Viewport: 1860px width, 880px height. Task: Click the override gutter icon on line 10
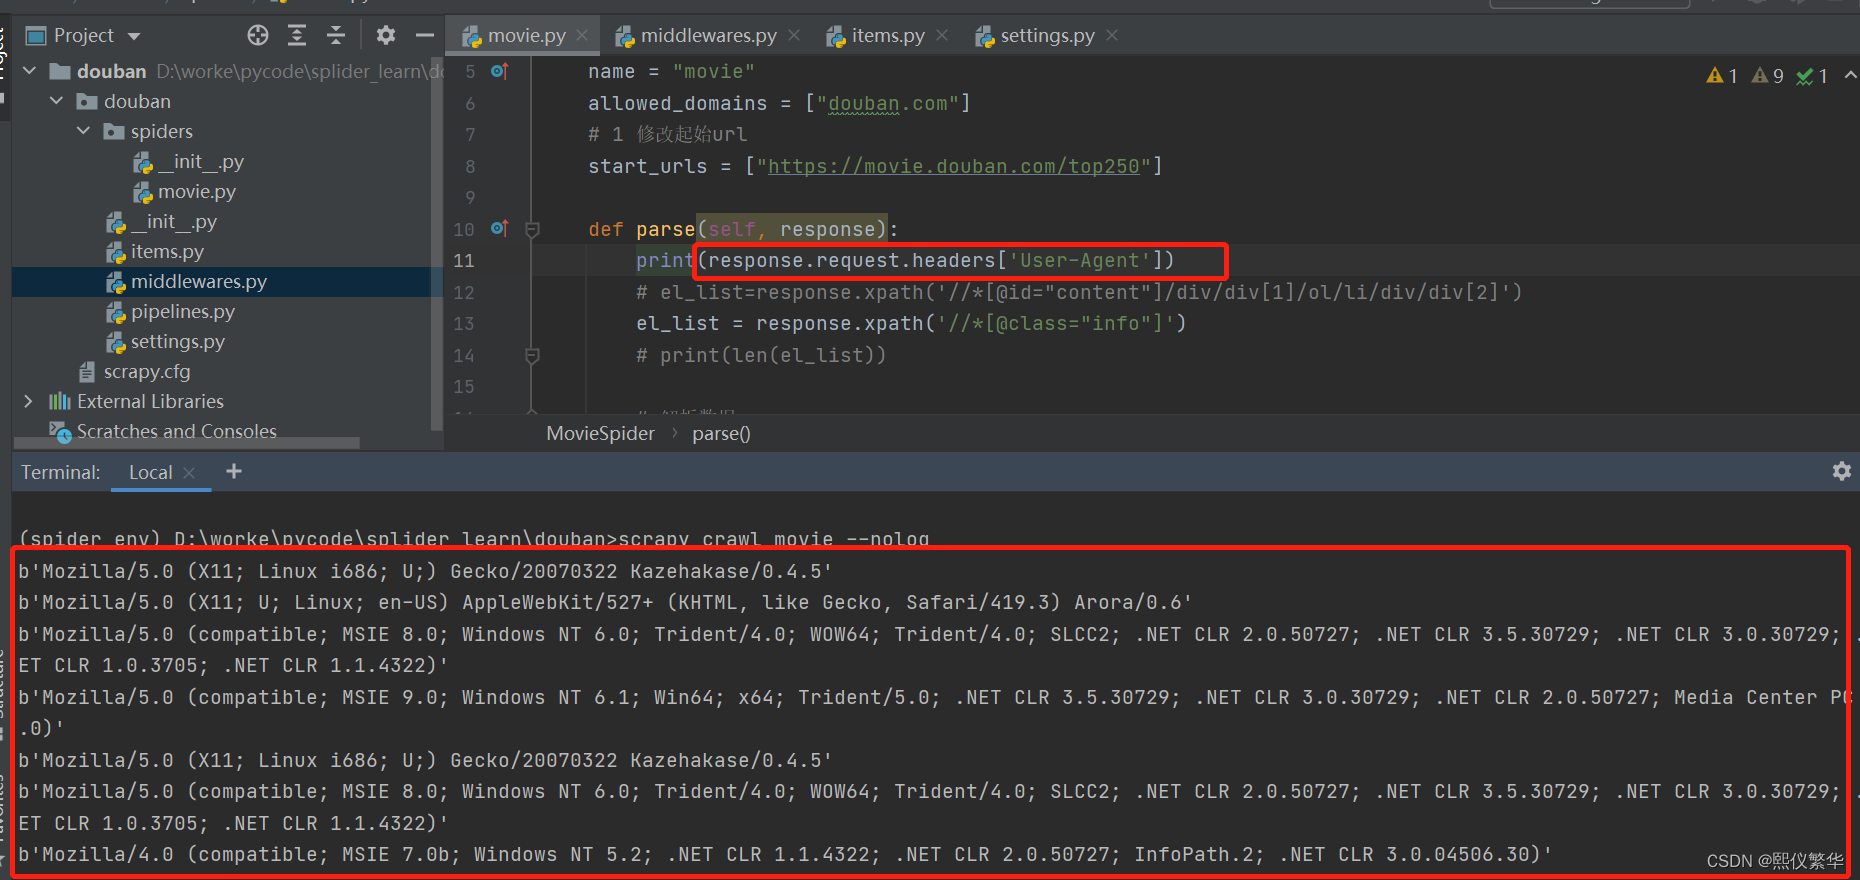pos(500,229)
